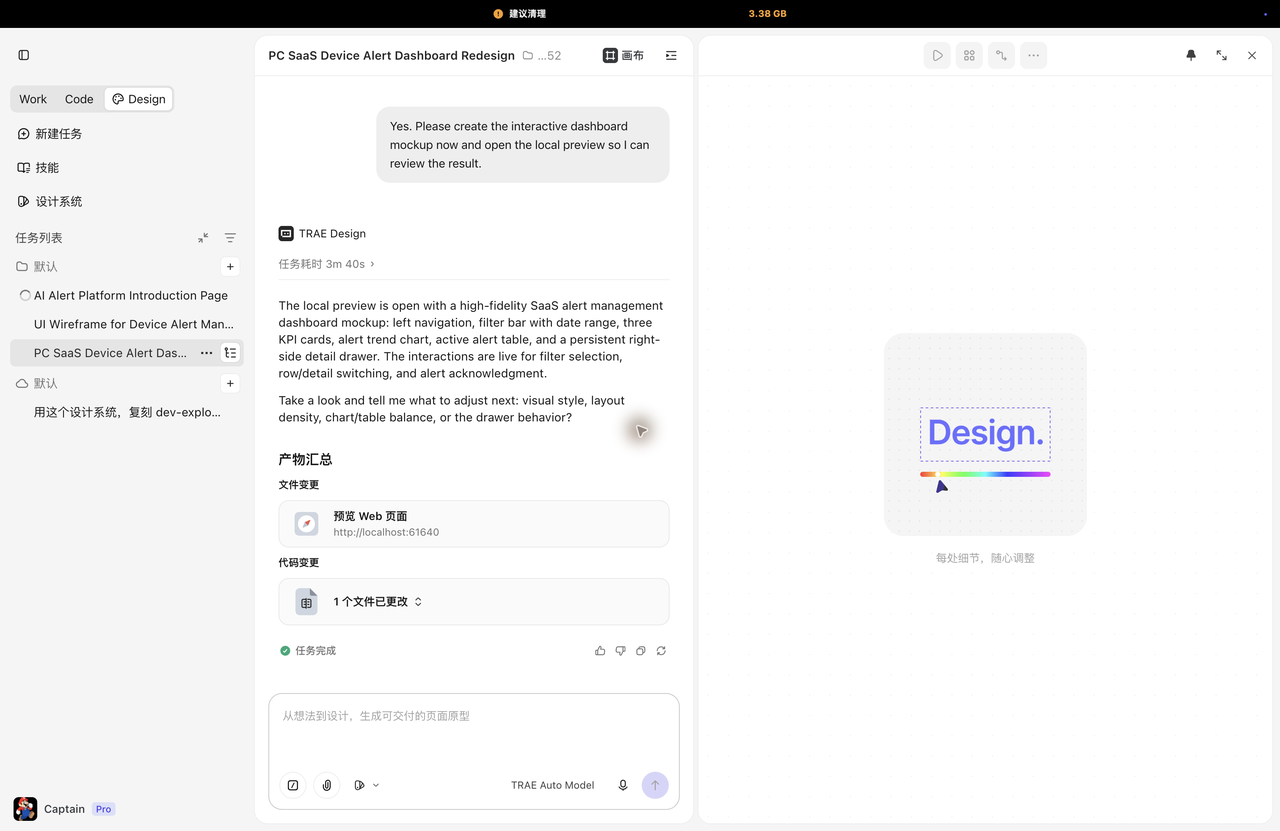Switch to the Work tab
The width and height of the screenshot is (1280, 831).
[x=33, y=99]
